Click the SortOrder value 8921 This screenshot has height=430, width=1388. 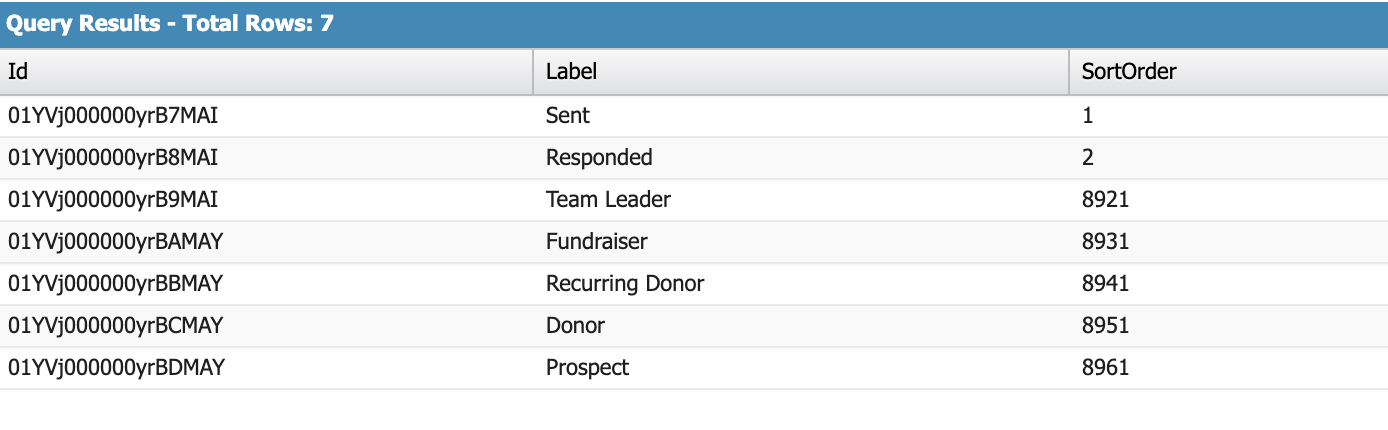[x=1105, y=200]
